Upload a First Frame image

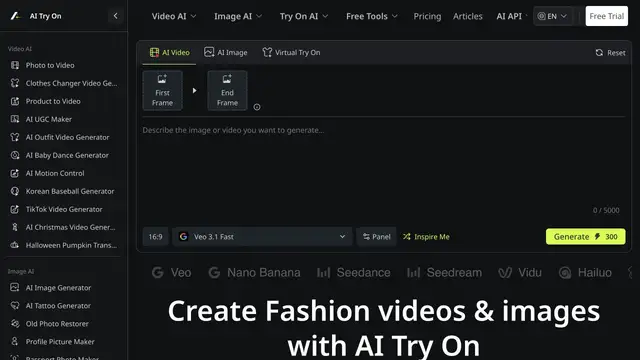pos(162,90)
